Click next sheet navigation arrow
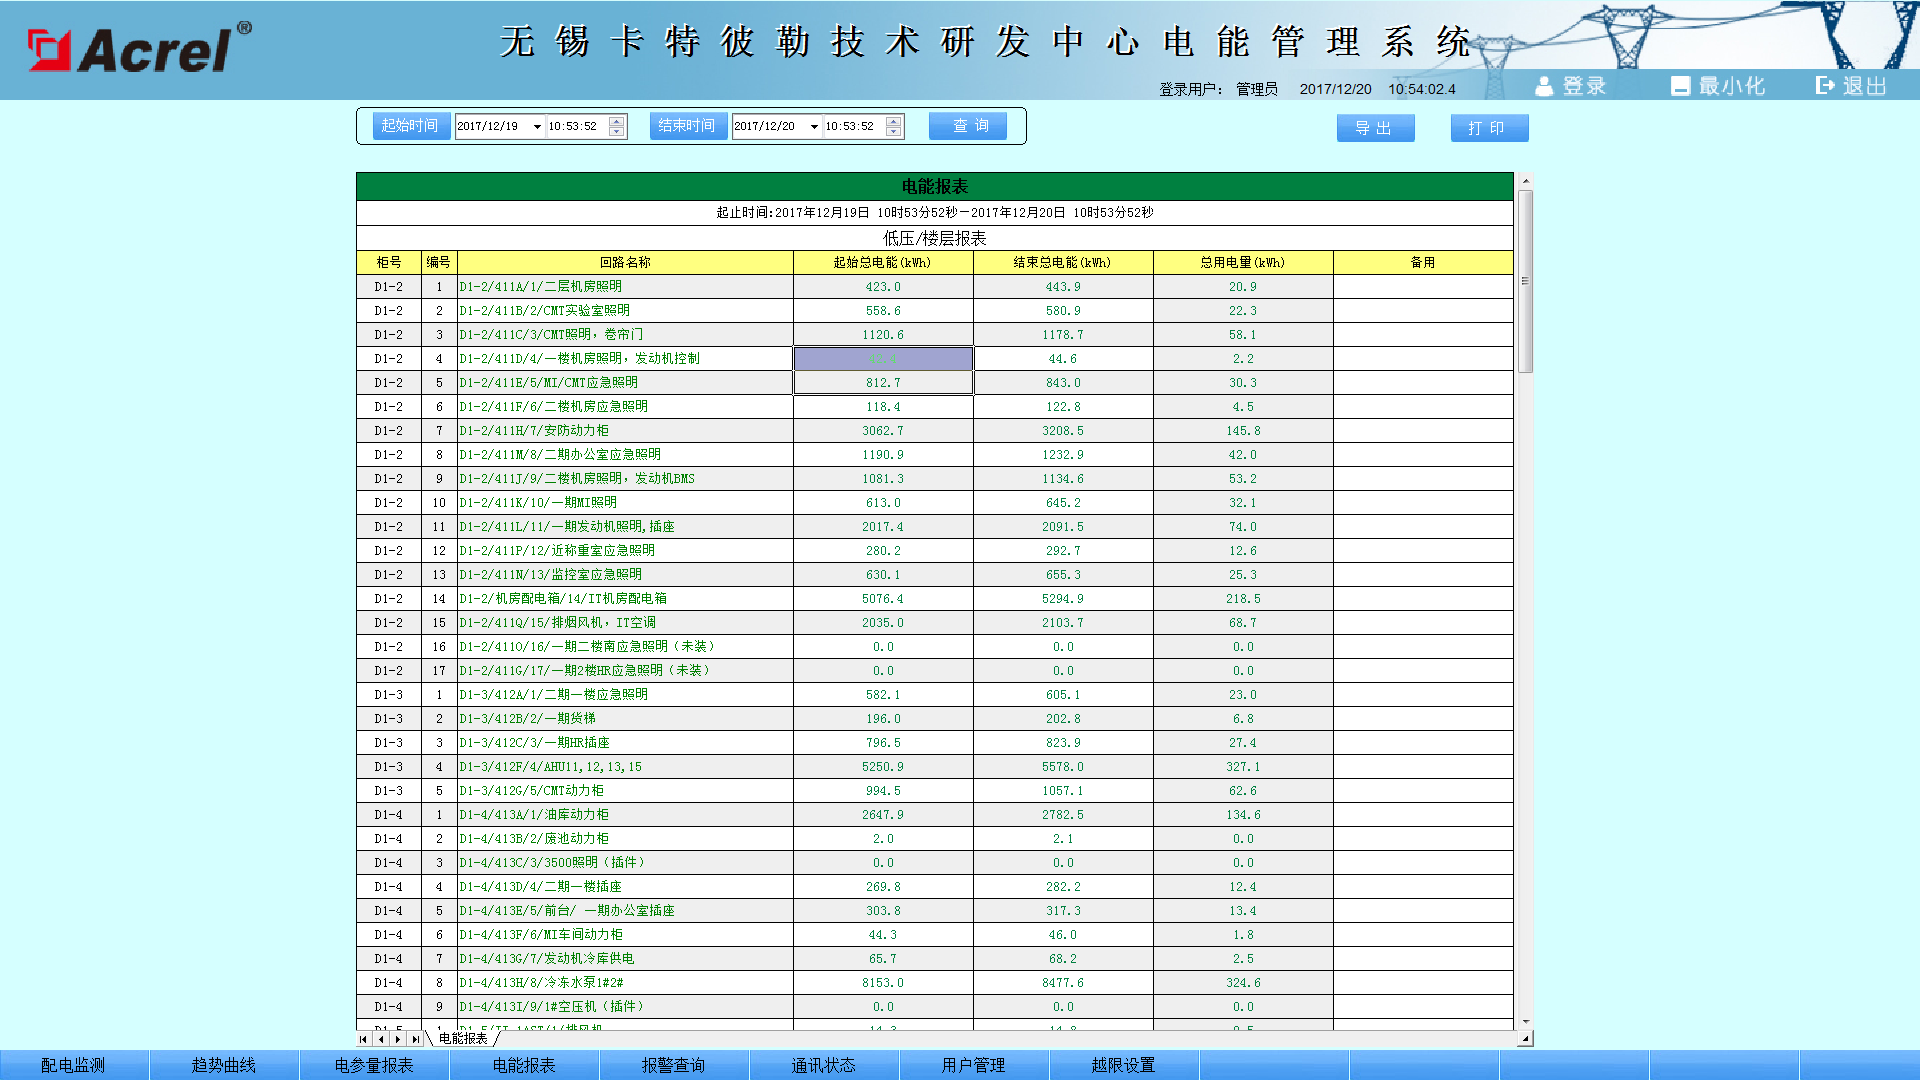Screen dimensions: 1920x1080 pyautogui.click(x=398, y=1039)
